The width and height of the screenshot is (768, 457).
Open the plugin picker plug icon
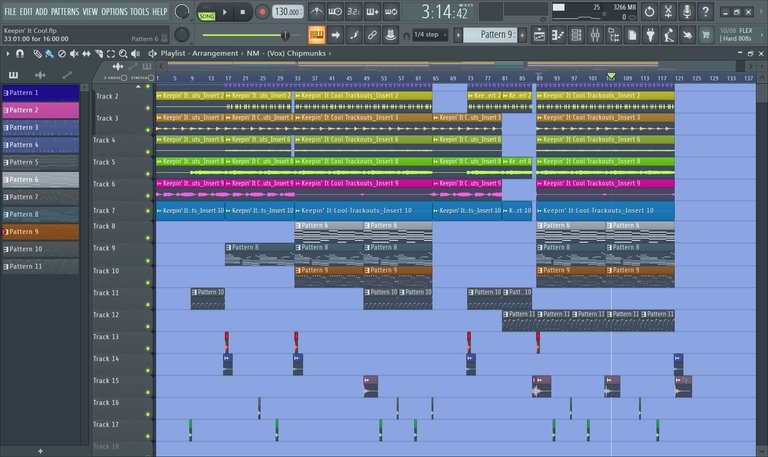click(x=650, y=35)
